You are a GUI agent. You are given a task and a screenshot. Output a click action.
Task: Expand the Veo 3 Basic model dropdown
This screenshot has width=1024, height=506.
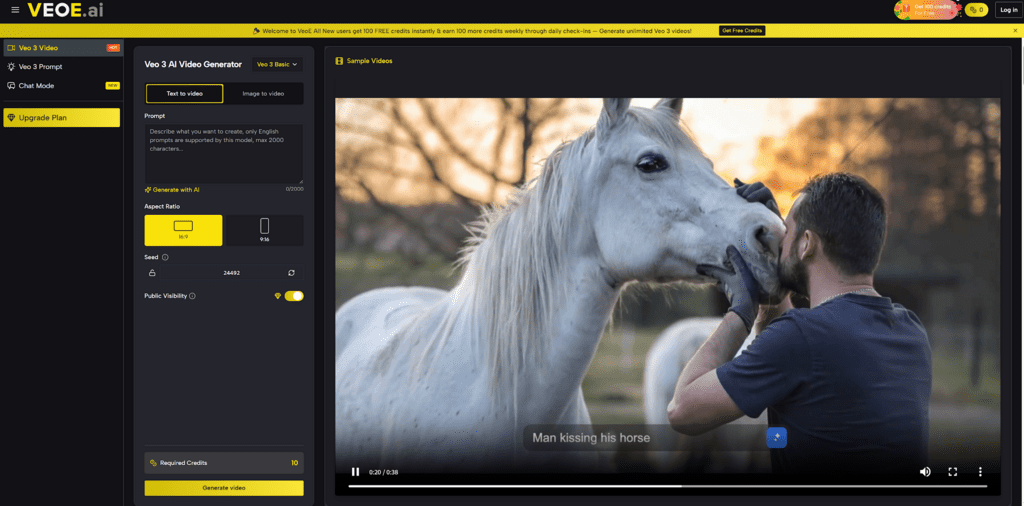click(277, 64)
